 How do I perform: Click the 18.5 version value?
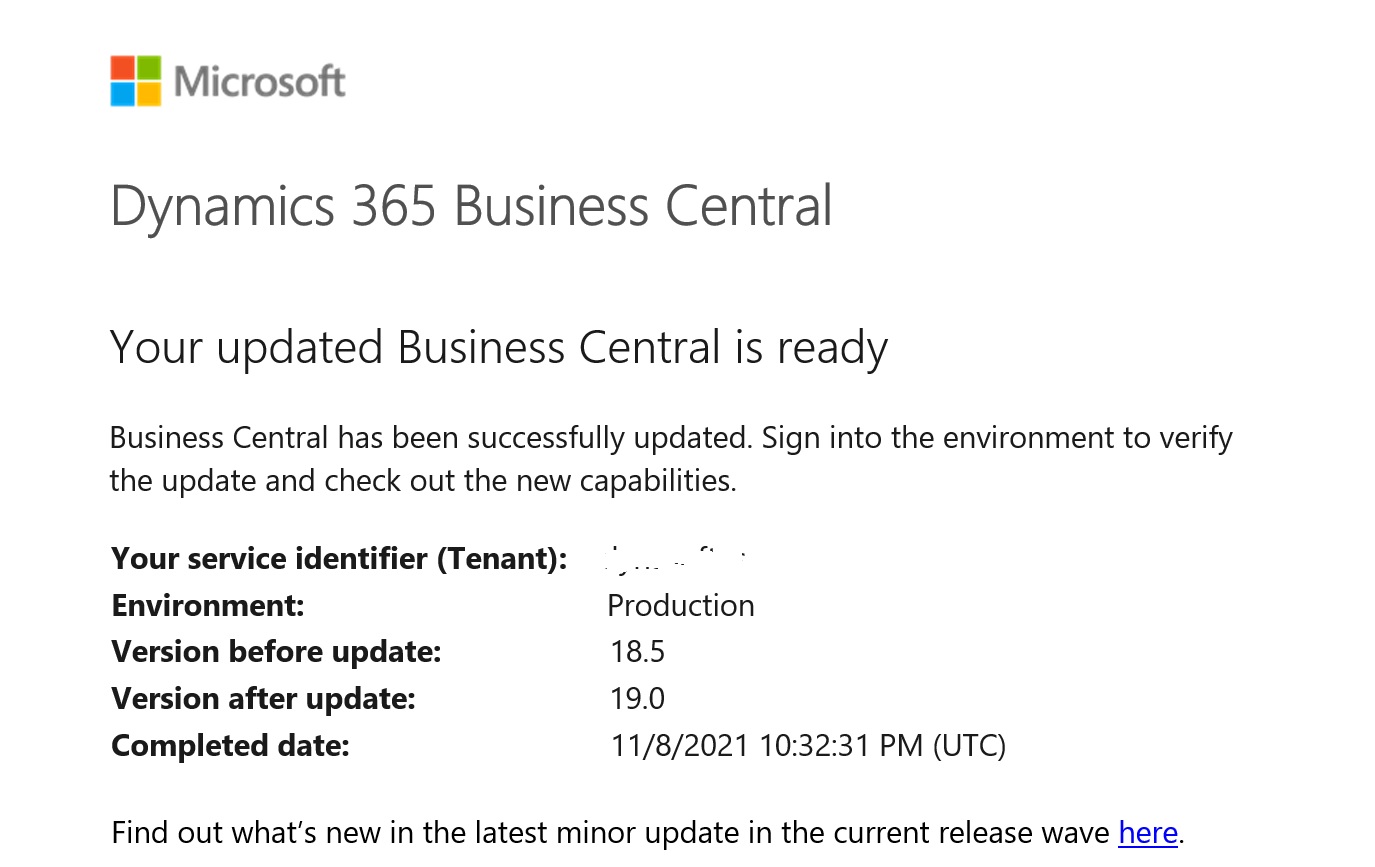pos(638,652)
